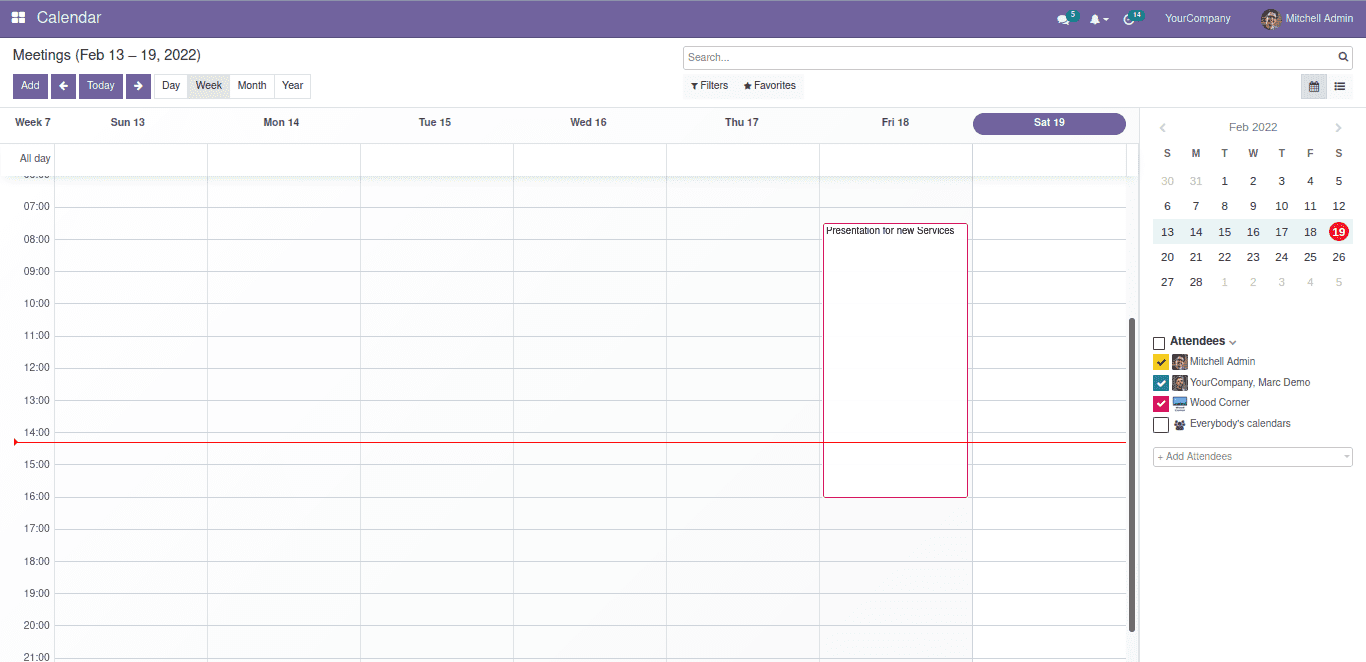Open the Favorites dropdown
Screen dimensions: 1366x662
tap(770, 86)
